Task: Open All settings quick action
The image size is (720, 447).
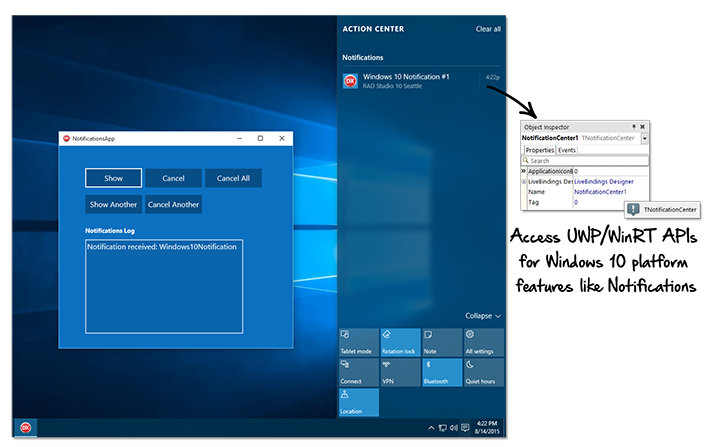Action: click(484, 342)
